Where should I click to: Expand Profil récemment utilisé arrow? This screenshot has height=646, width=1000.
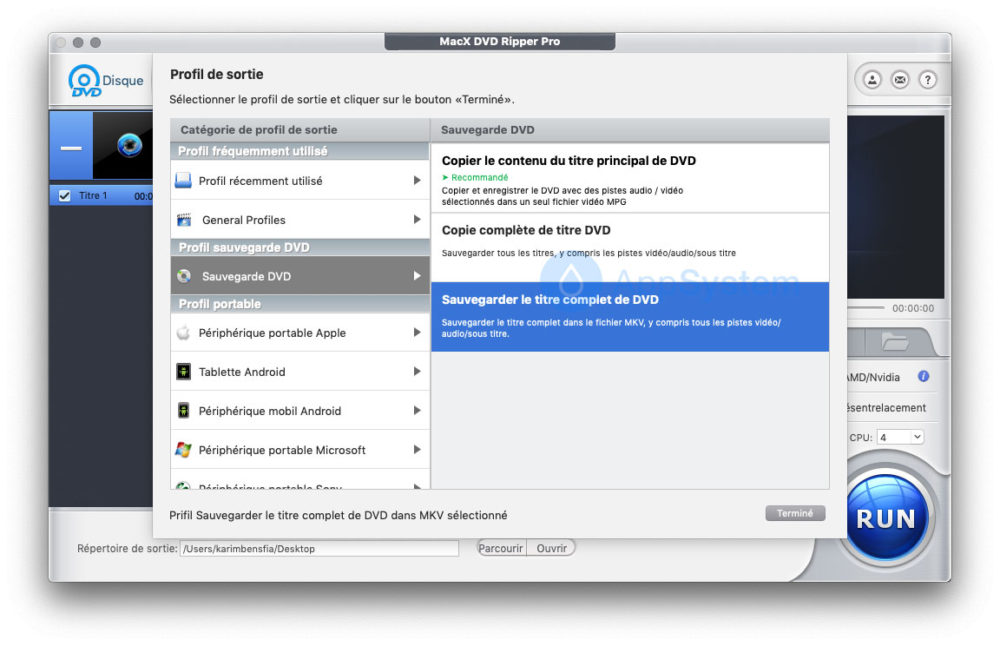(x=416, y=181)
